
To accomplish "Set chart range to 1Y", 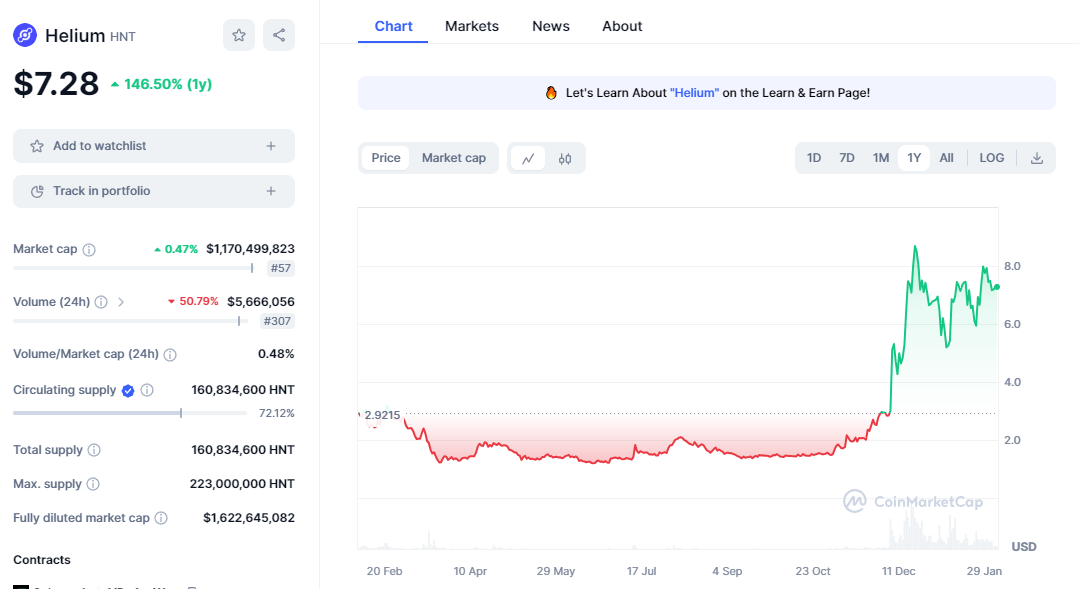I will 914,158.
